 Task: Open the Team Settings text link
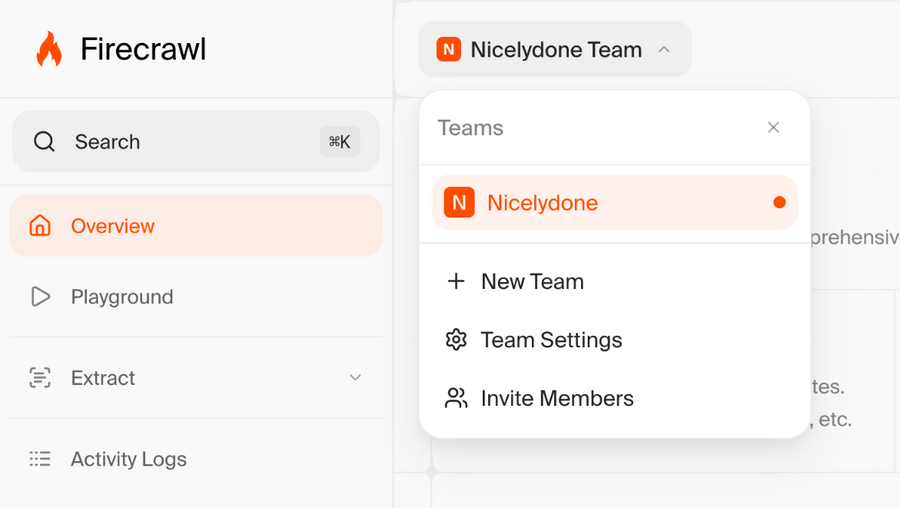551,340
